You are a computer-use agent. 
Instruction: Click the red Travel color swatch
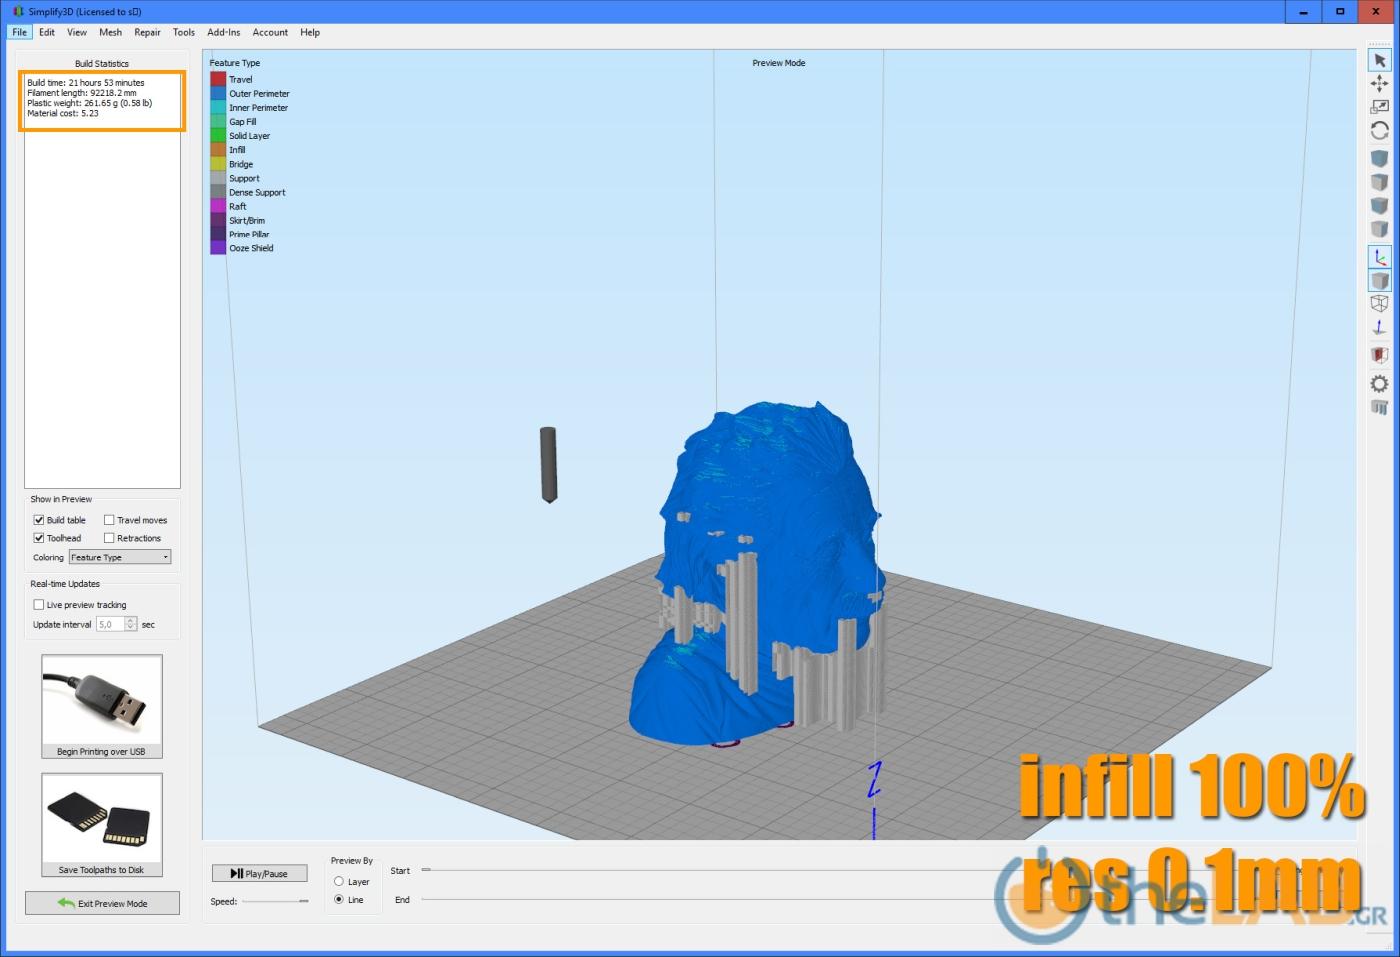[218, 79]
